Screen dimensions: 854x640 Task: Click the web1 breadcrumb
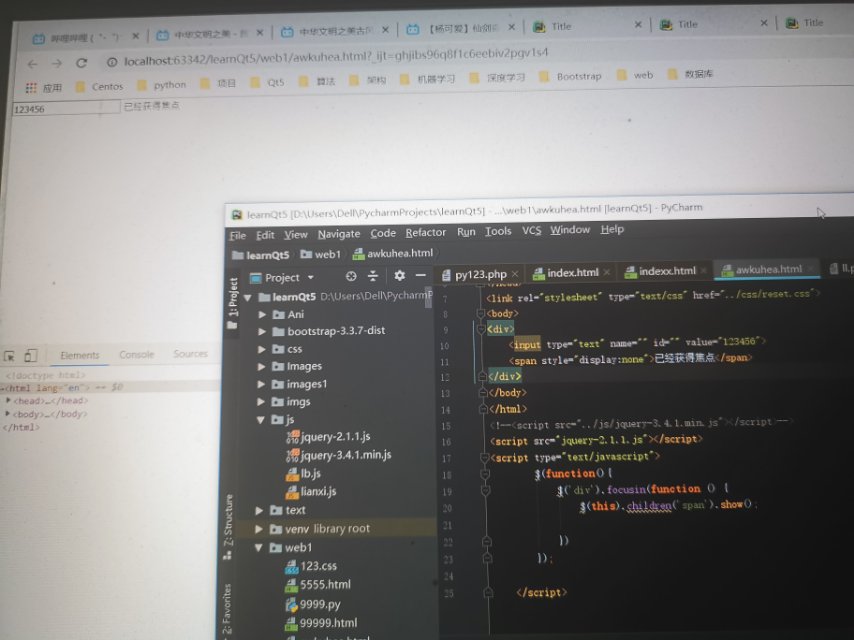click(x=321, y=254)
